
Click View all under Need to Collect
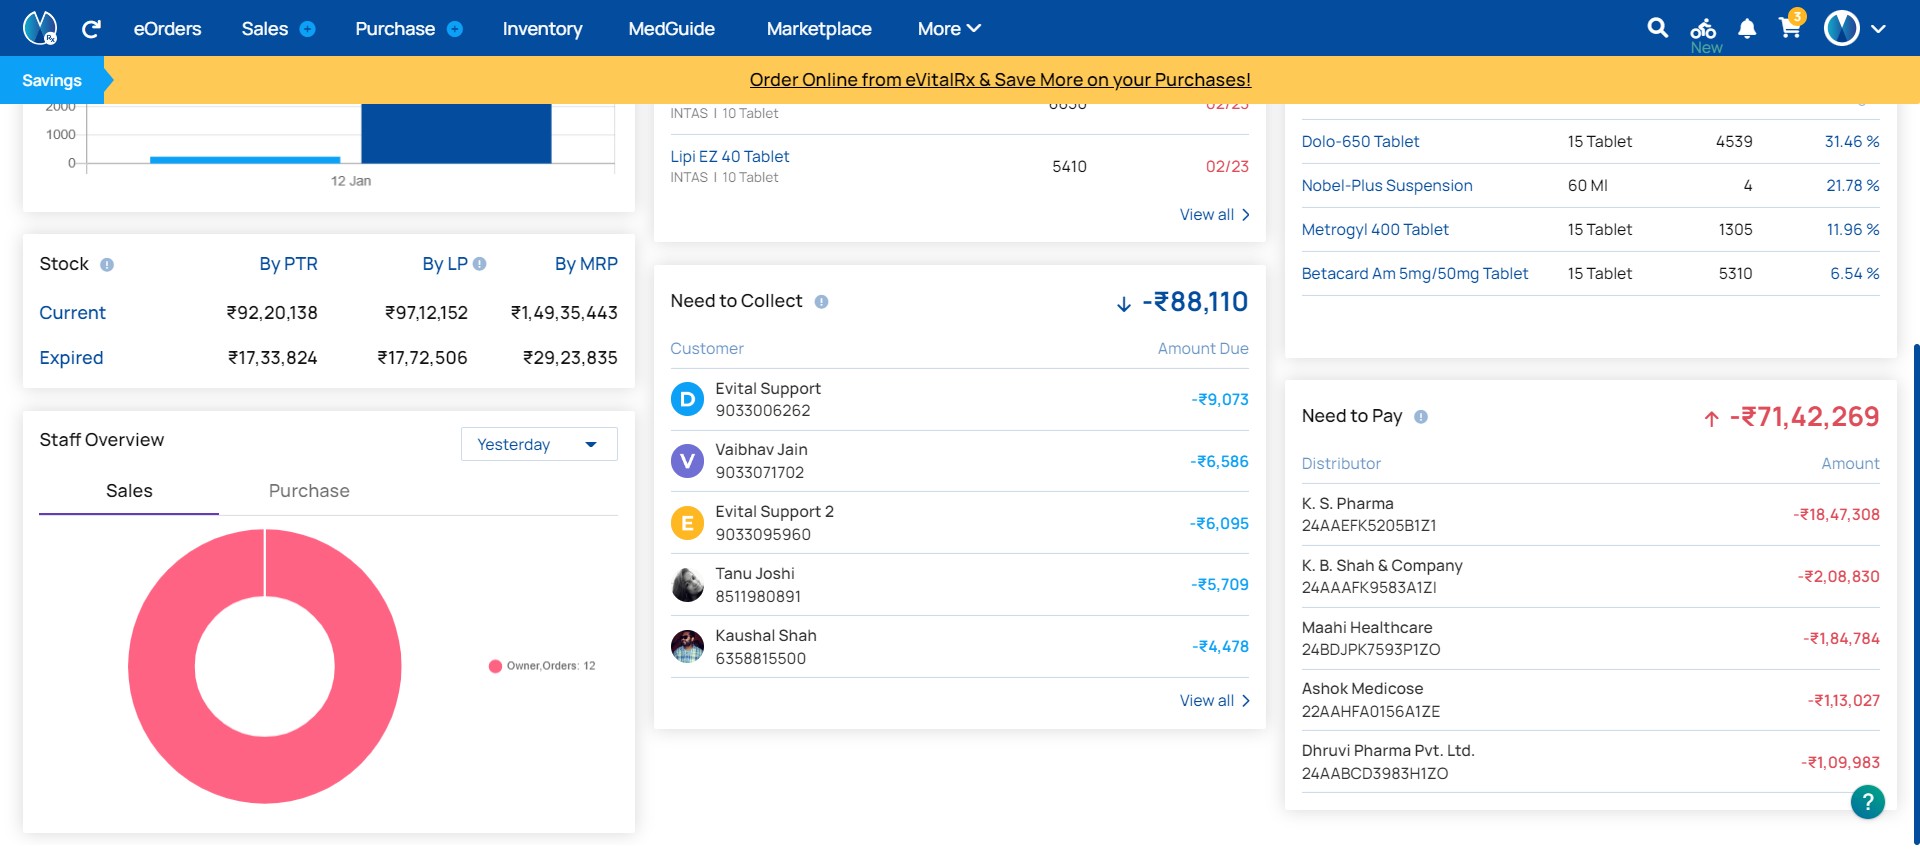coord(1215,701)
